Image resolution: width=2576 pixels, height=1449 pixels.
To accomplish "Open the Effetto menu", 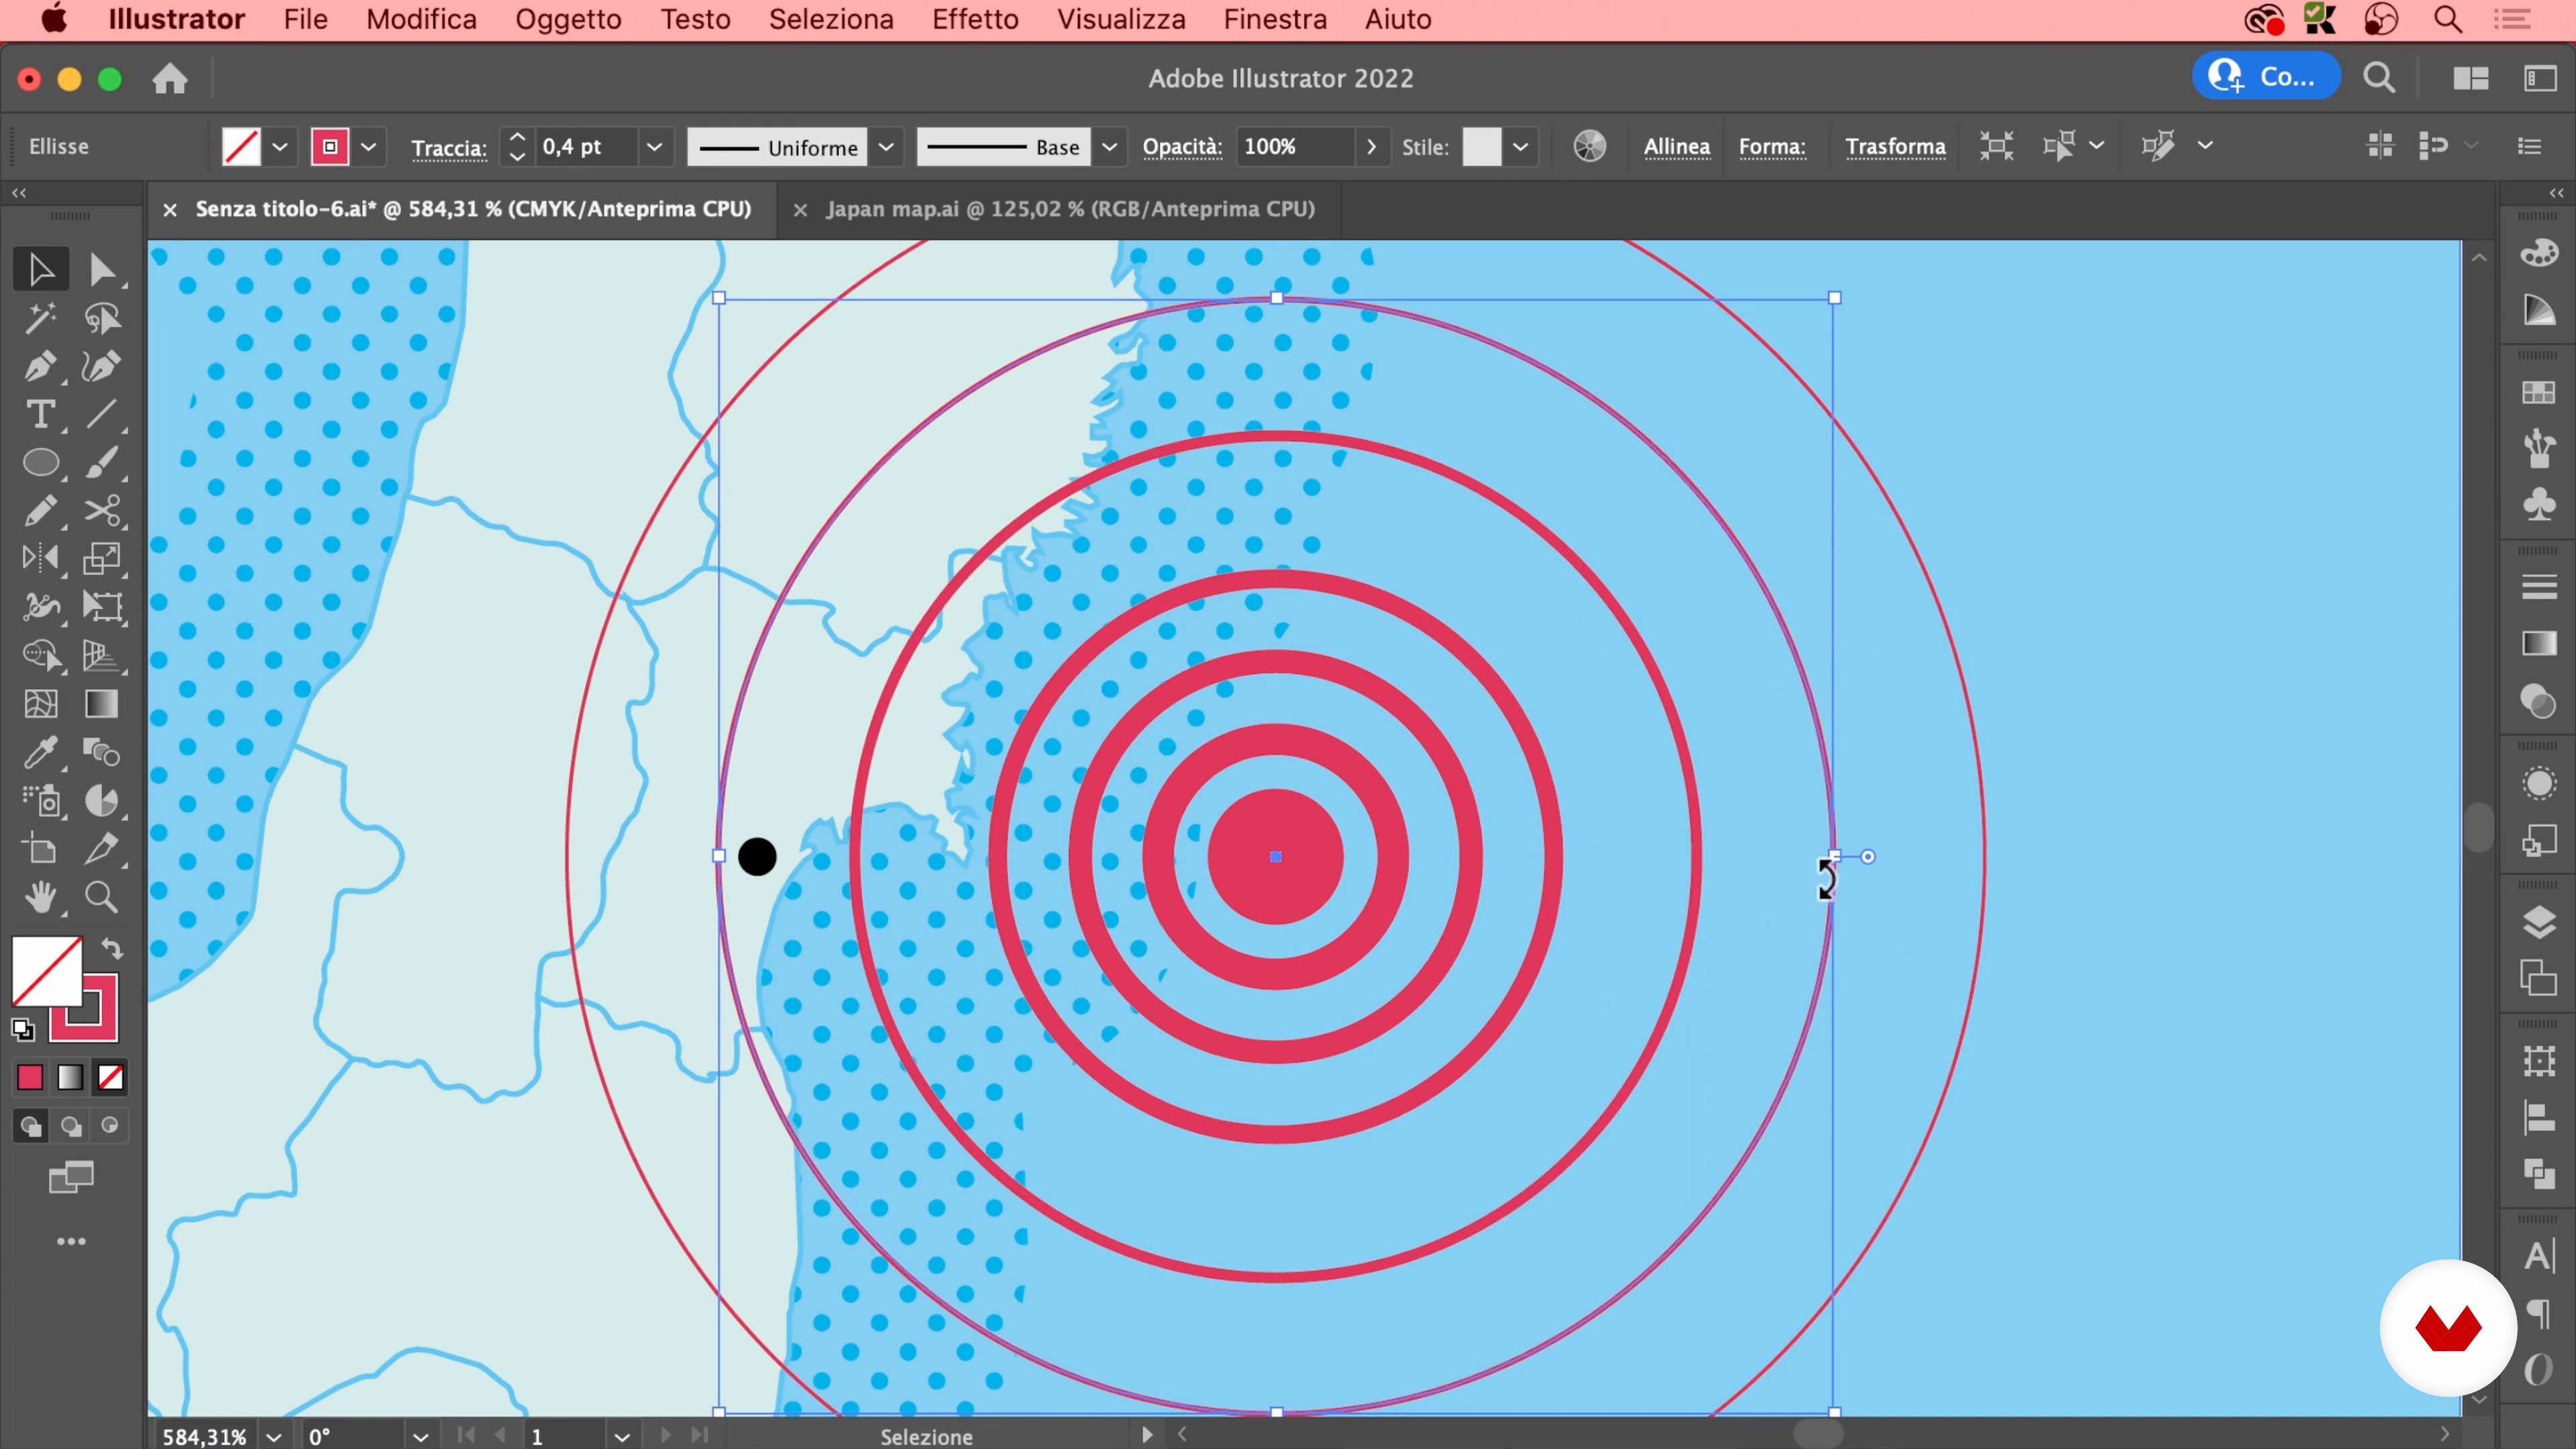I will 974,19.
